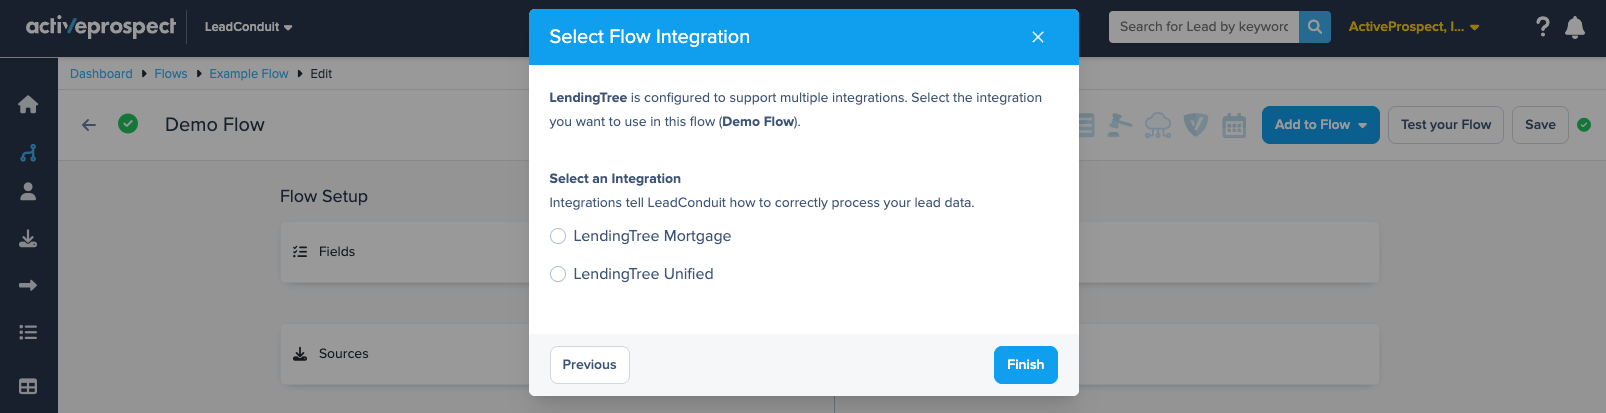
Task: Go to Dashboard breadcrumb link
Action: 101,74
